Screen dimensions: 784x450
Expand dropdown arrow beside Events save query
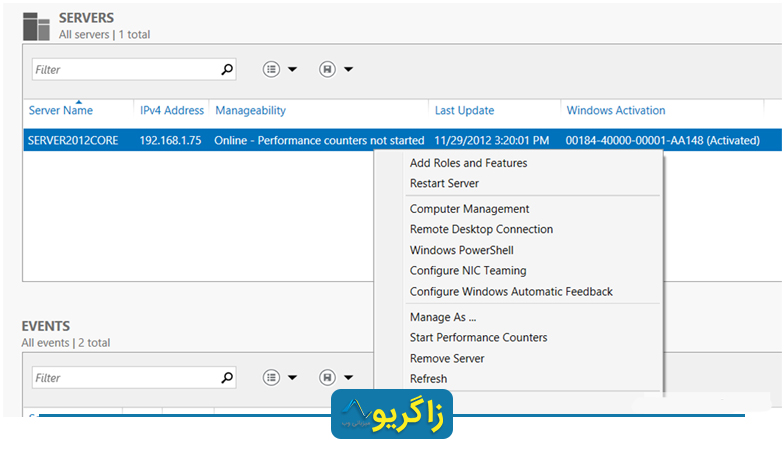(x=348, y=378)
